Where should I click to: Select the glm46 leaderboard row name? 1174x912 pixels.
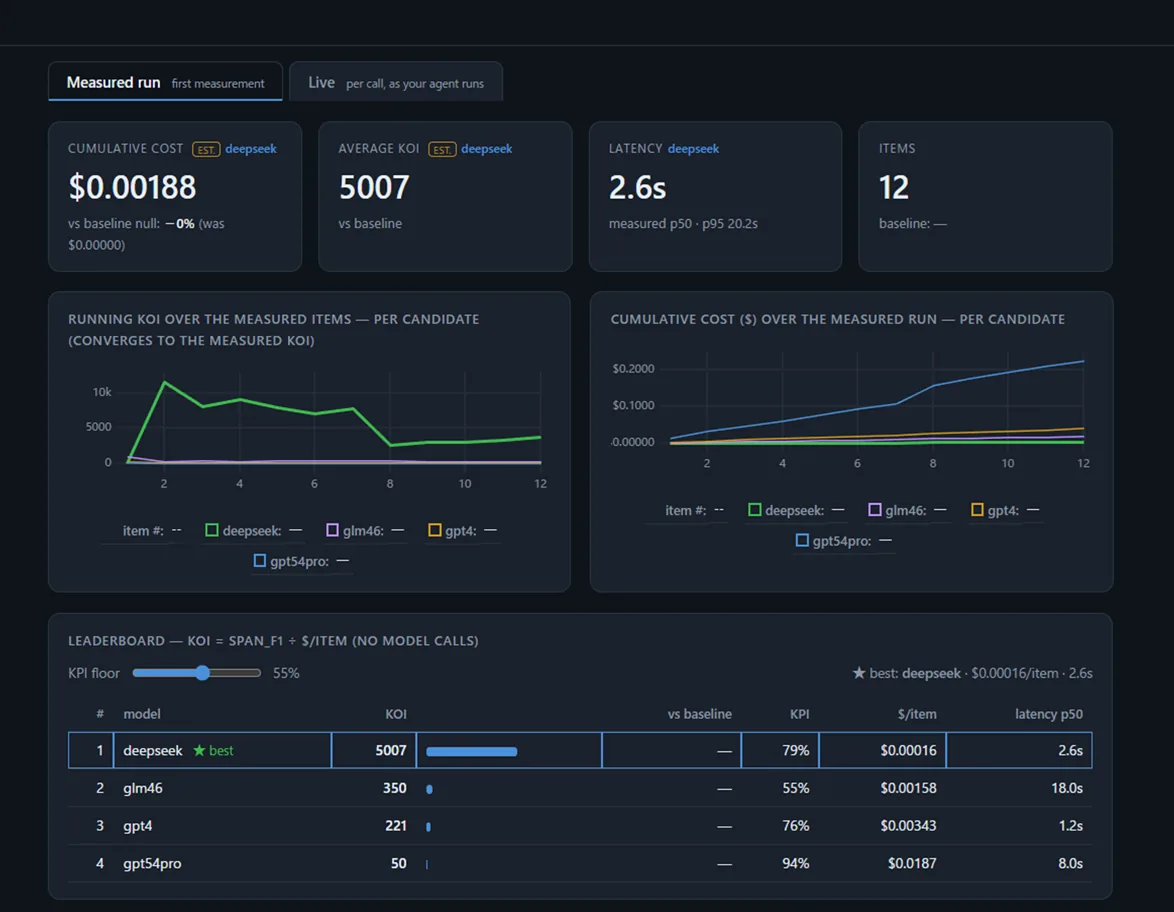point(143,788)
